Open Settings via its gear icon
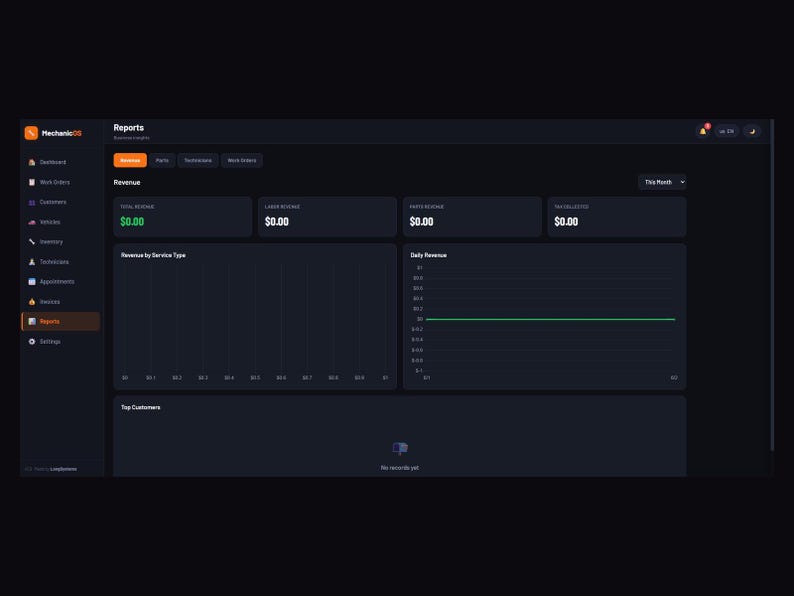794x596 pixels. coord(32,341)
